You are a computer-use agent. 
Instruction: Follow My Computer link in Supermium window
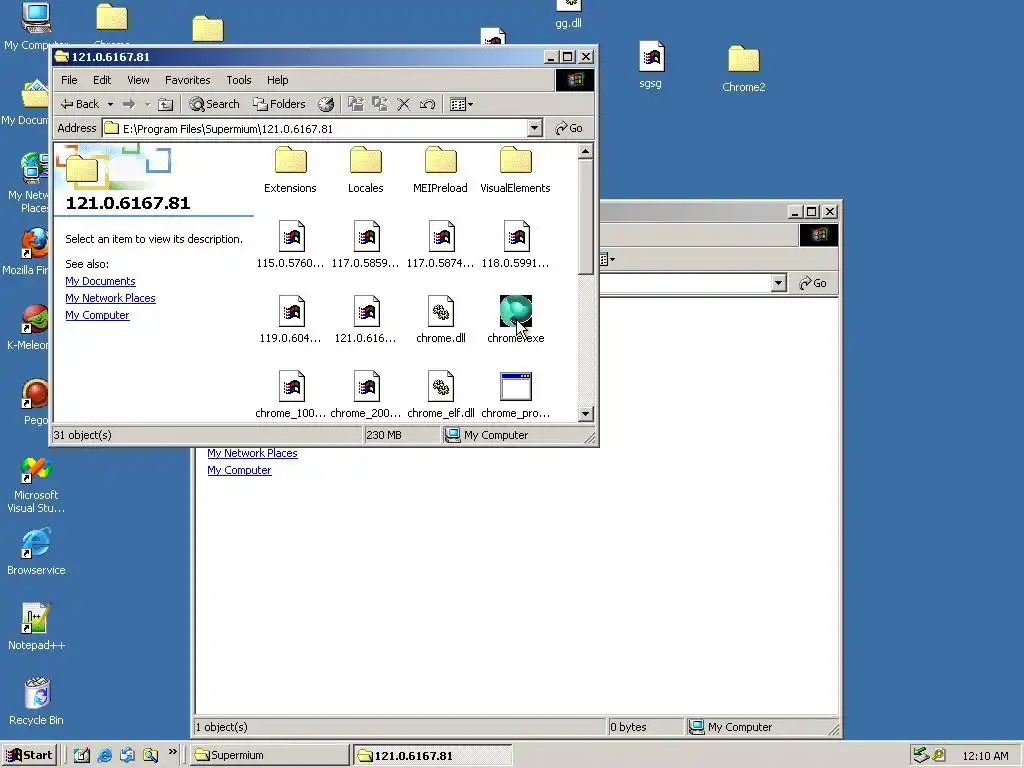tap(239, 470)
